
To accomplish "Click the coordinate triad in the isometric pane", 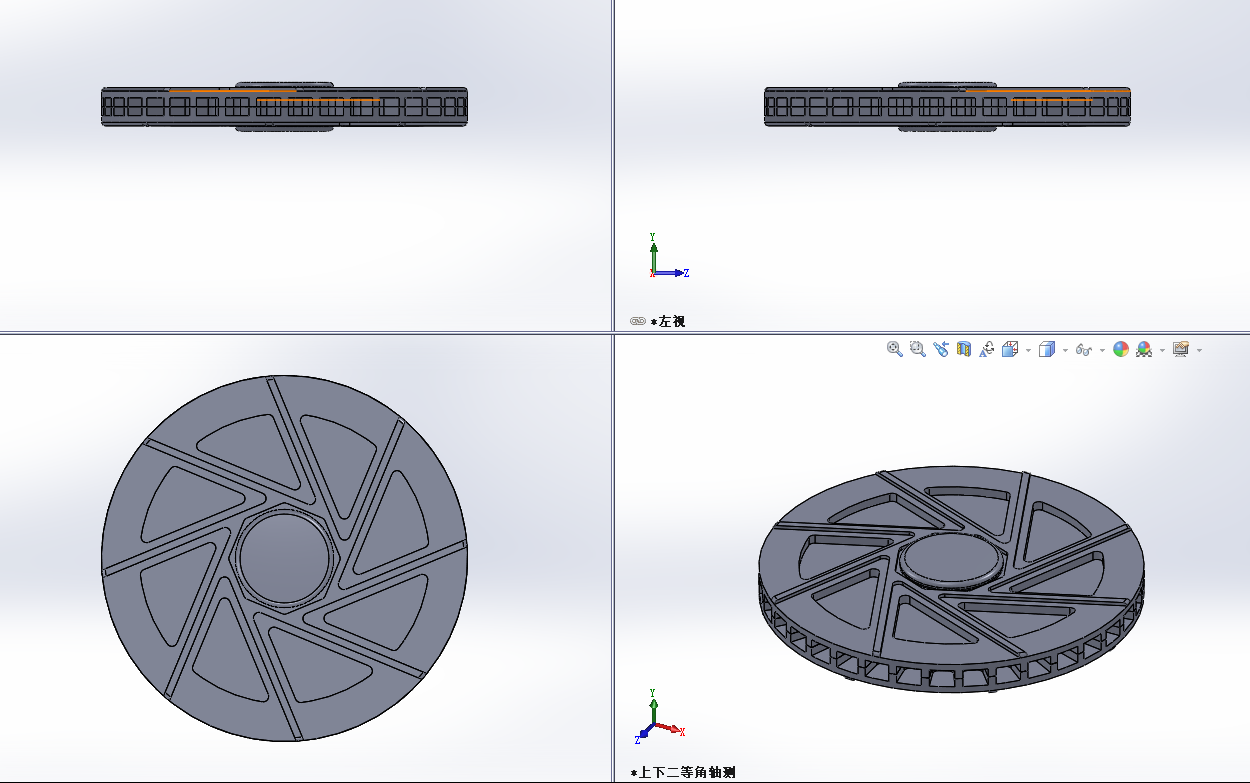I will pos(660,717).
